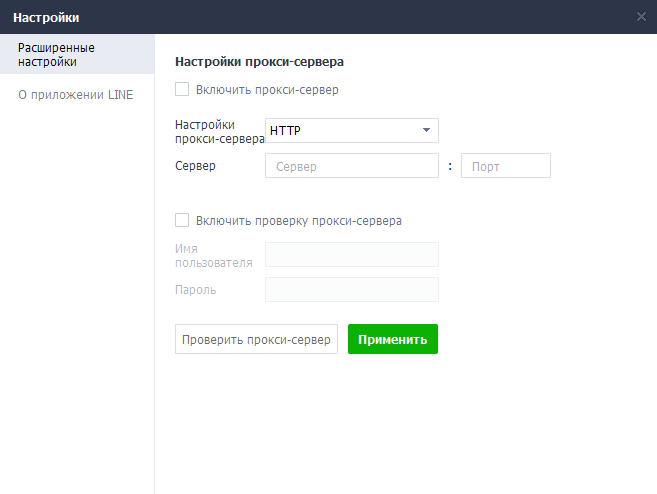Click the Имя пользователя input field
The width and height of the screenshot is (657, 494).
(x=352, y=254)
